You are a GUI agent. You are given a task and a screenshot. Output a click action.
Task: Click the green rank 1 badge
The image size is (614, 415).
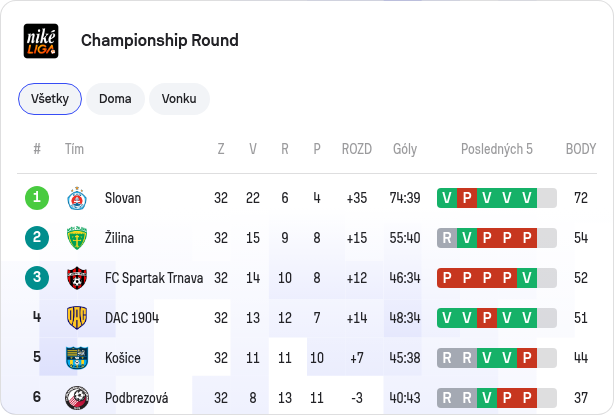pyautogui.click(x=37, y=198)
